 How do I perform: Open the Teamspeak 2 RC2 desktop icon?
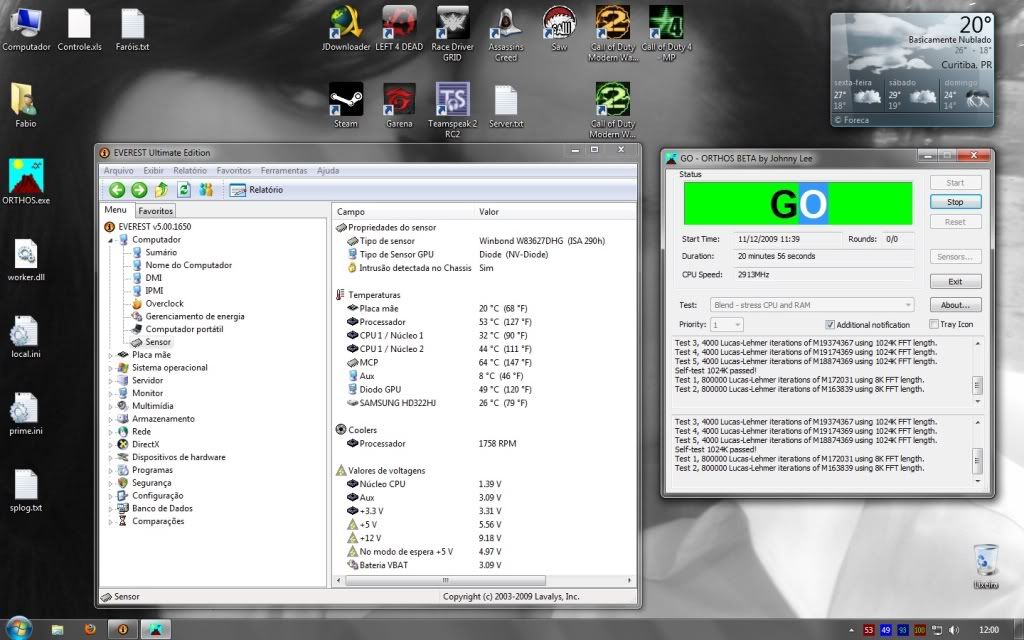[452, 100]
